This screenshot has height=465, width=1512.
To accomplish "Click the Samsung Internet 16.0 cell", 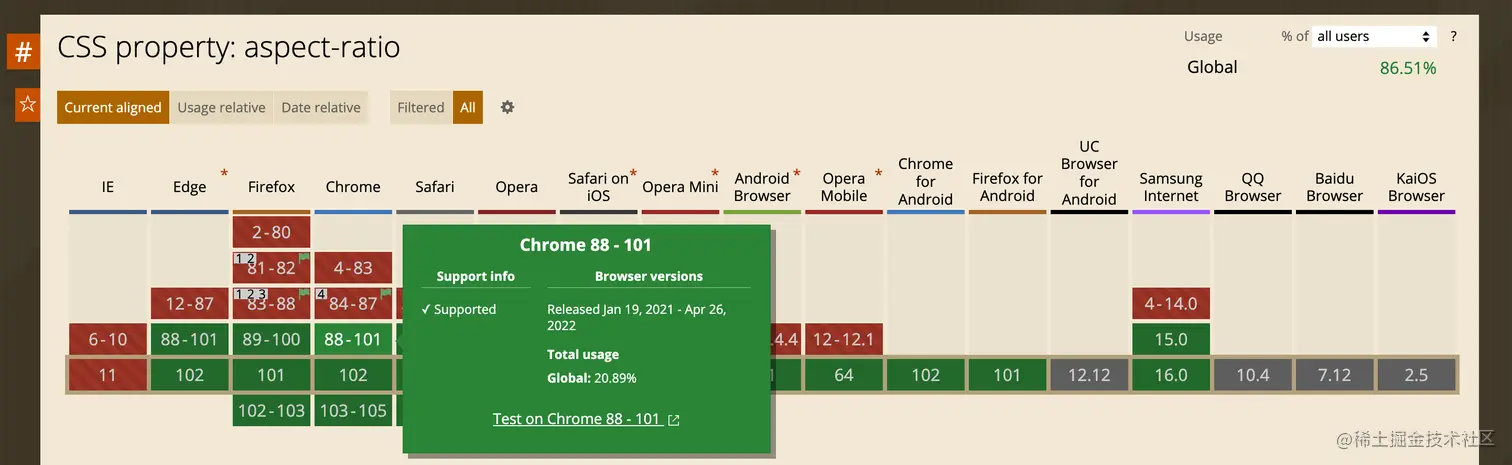I will (1170, 375).
